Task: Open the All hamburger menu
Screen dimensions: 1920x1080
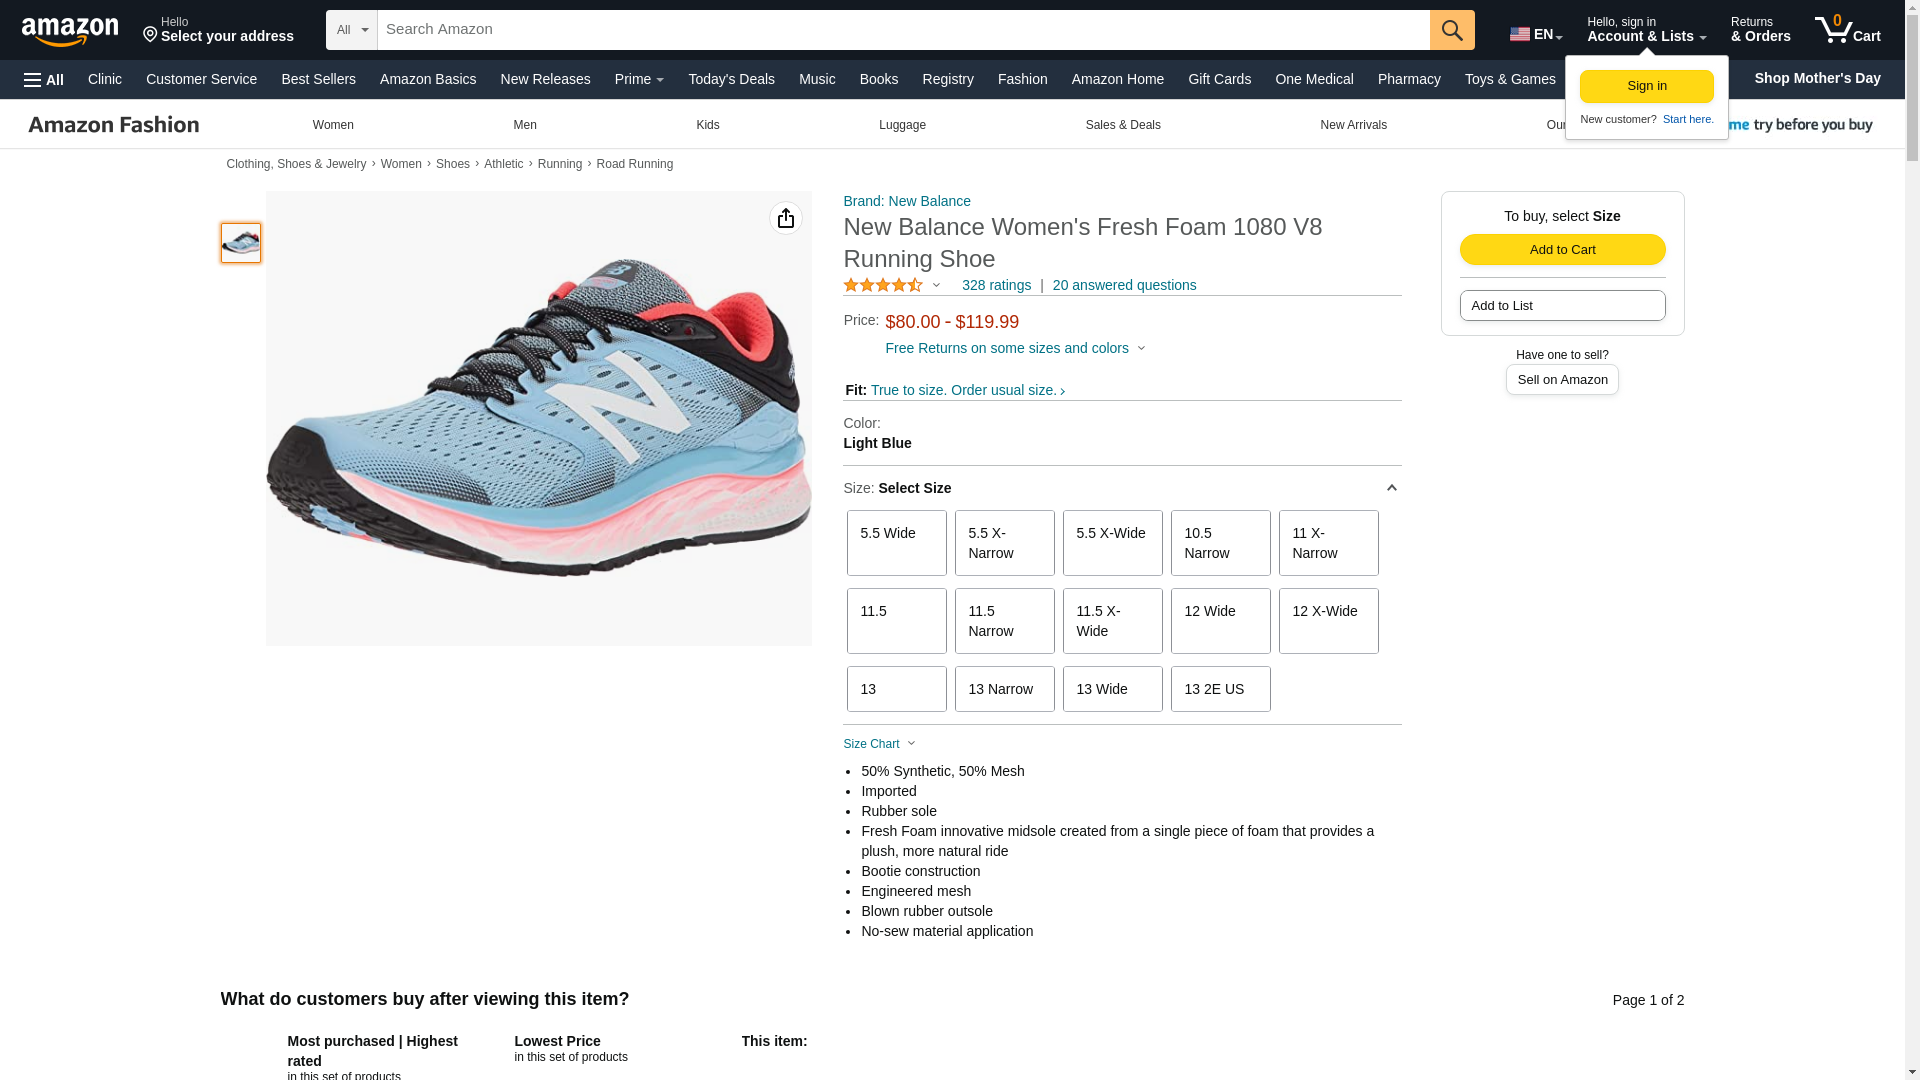Action: [44, 80]
